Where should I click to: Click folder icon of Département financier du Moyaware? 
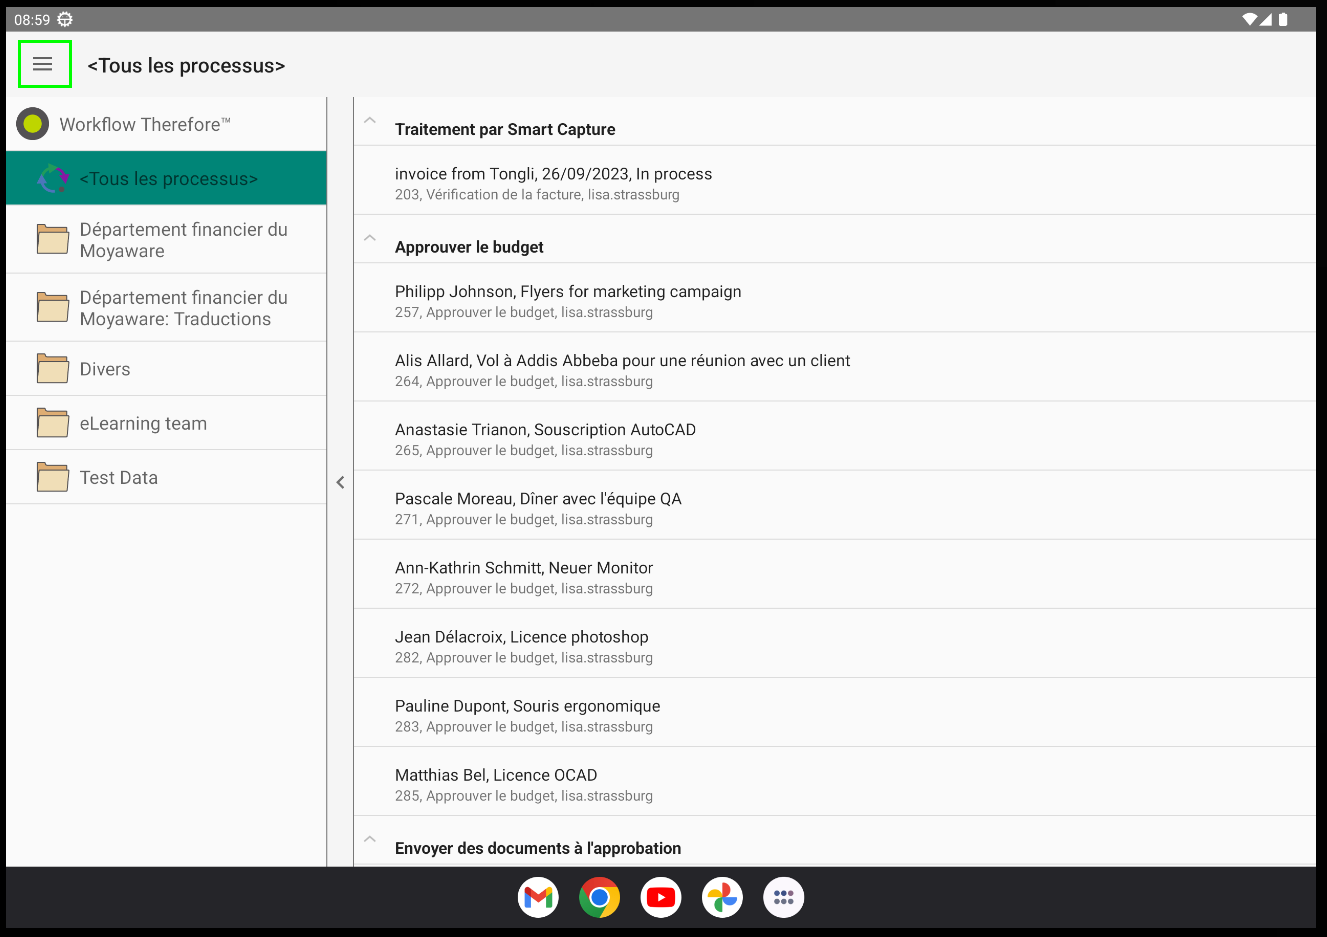click(x=53, y=239)
